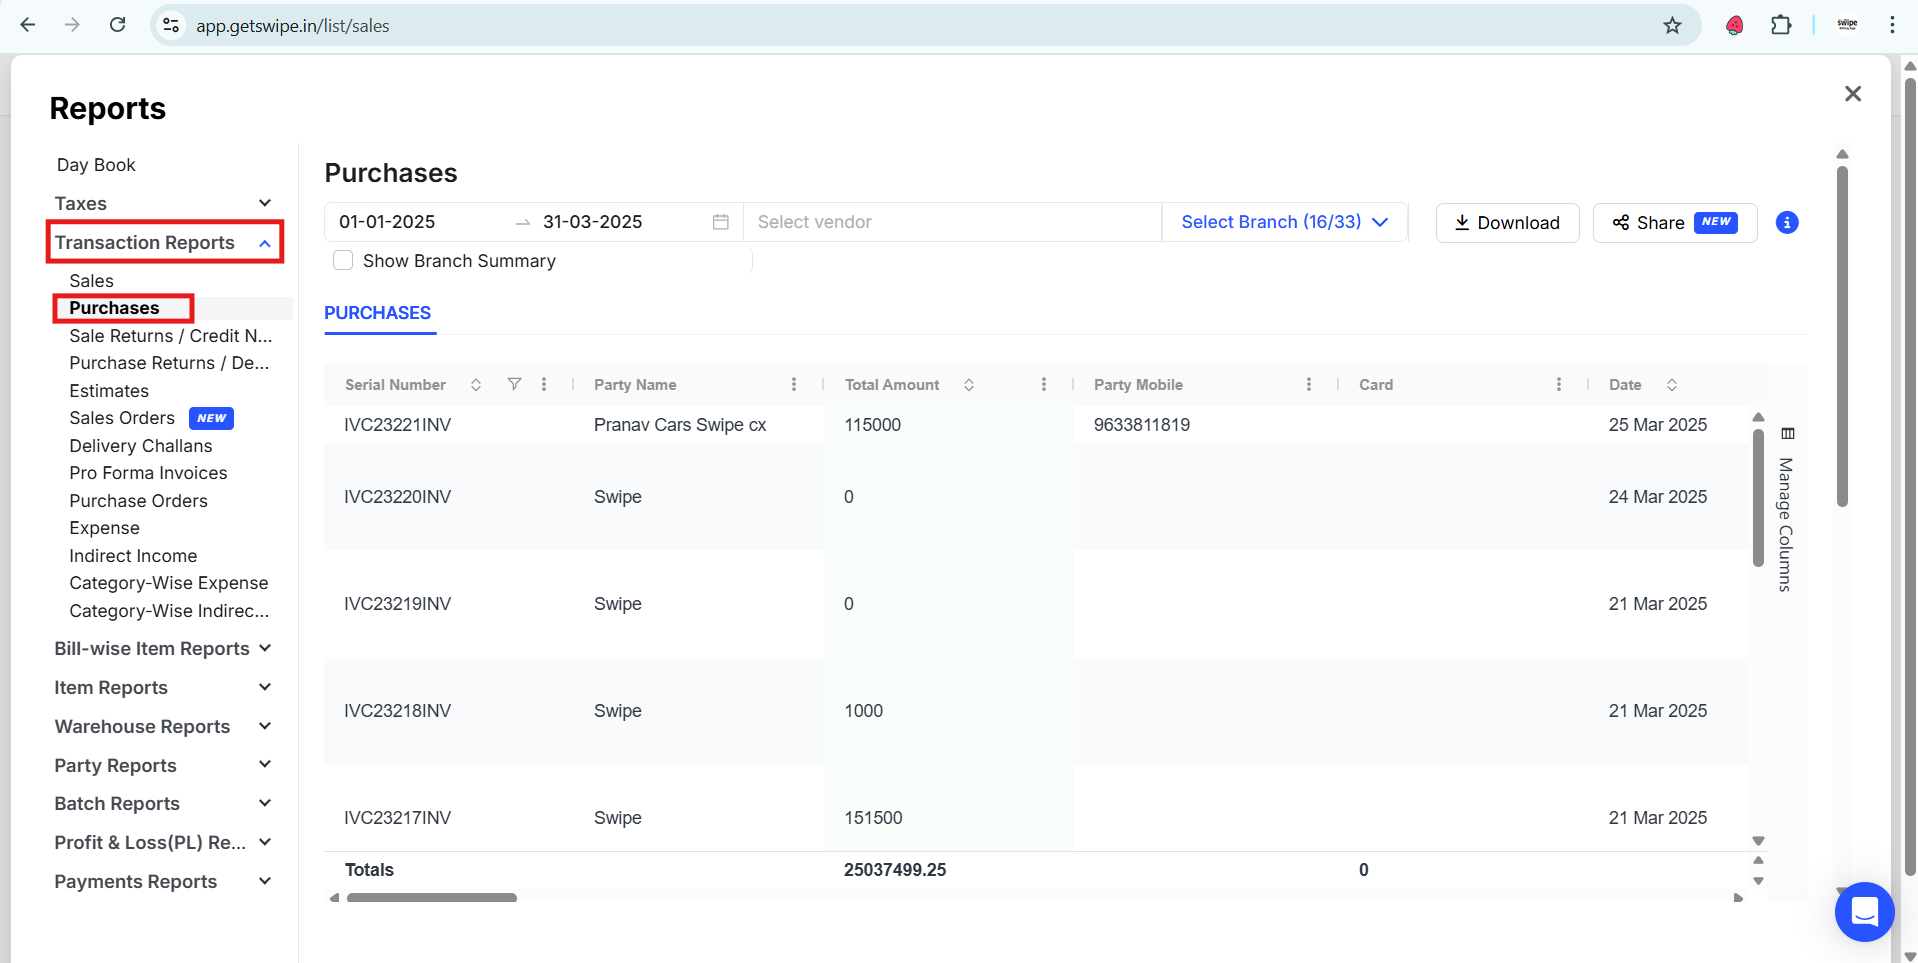
Task: Sort by Serial Number column
Action: [x=476, y=385]
